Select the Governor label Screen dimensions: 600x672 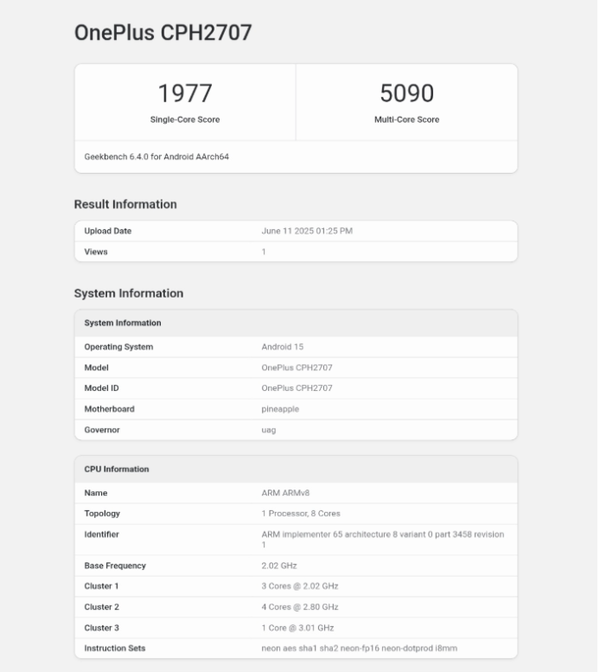(102, 430)
